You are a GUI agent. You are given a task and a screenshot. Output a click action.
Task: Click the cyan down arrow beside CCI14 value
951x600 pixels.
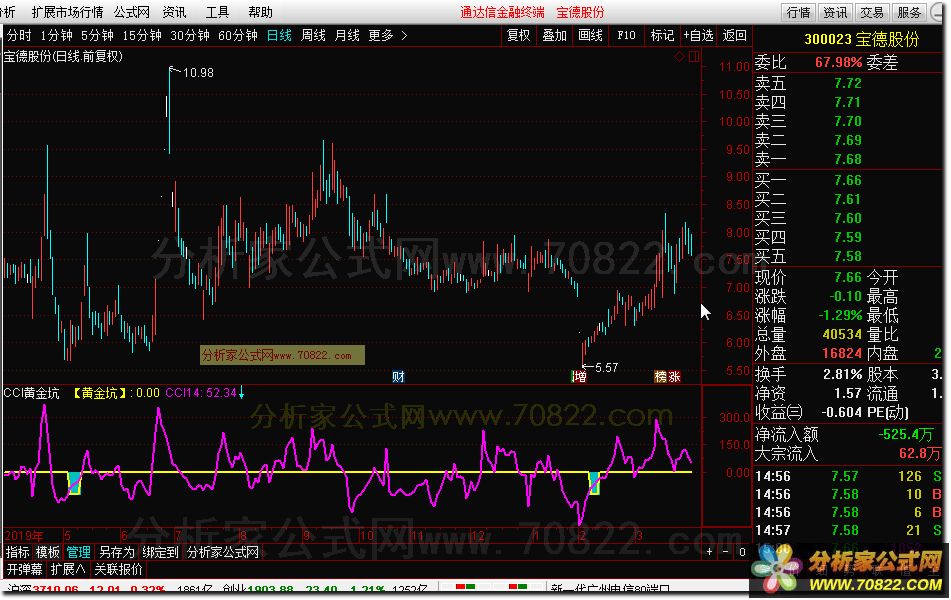(241, 392)
